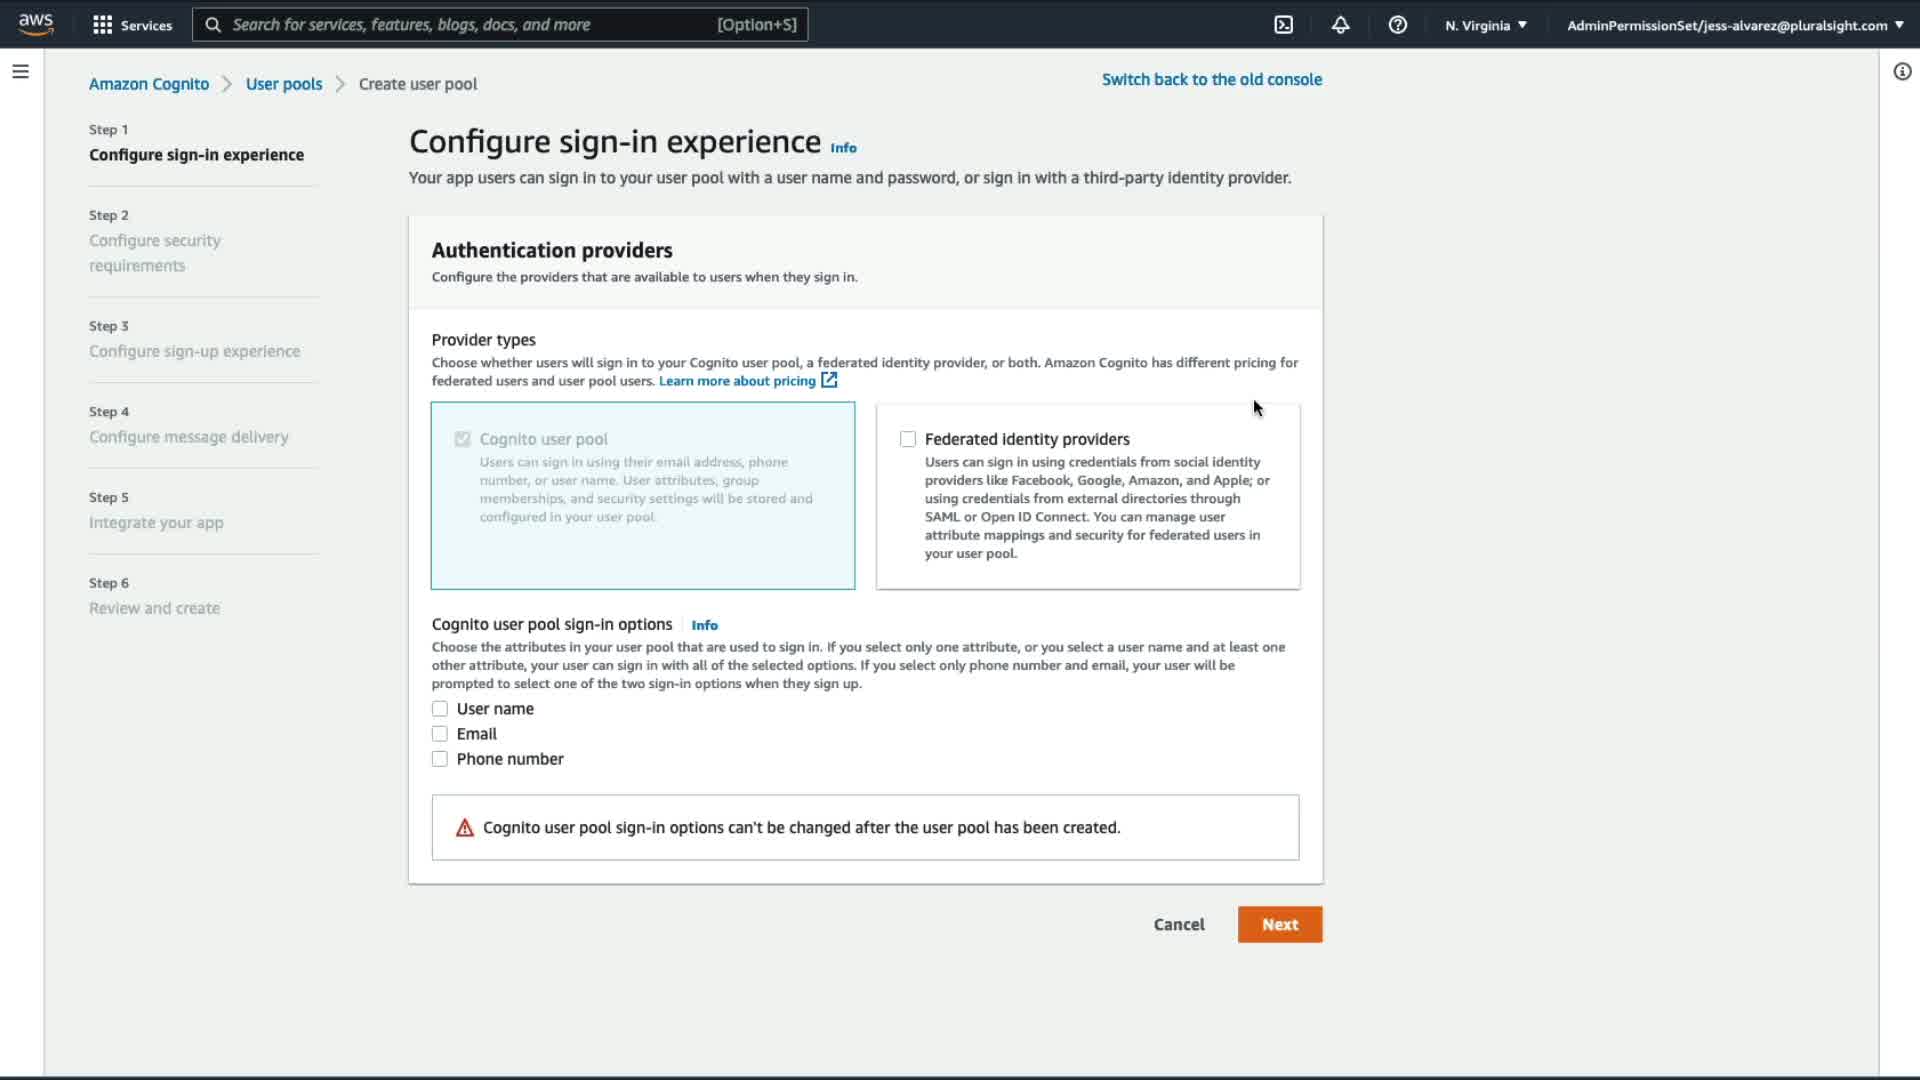Click Switch back to the old console

1211,79
